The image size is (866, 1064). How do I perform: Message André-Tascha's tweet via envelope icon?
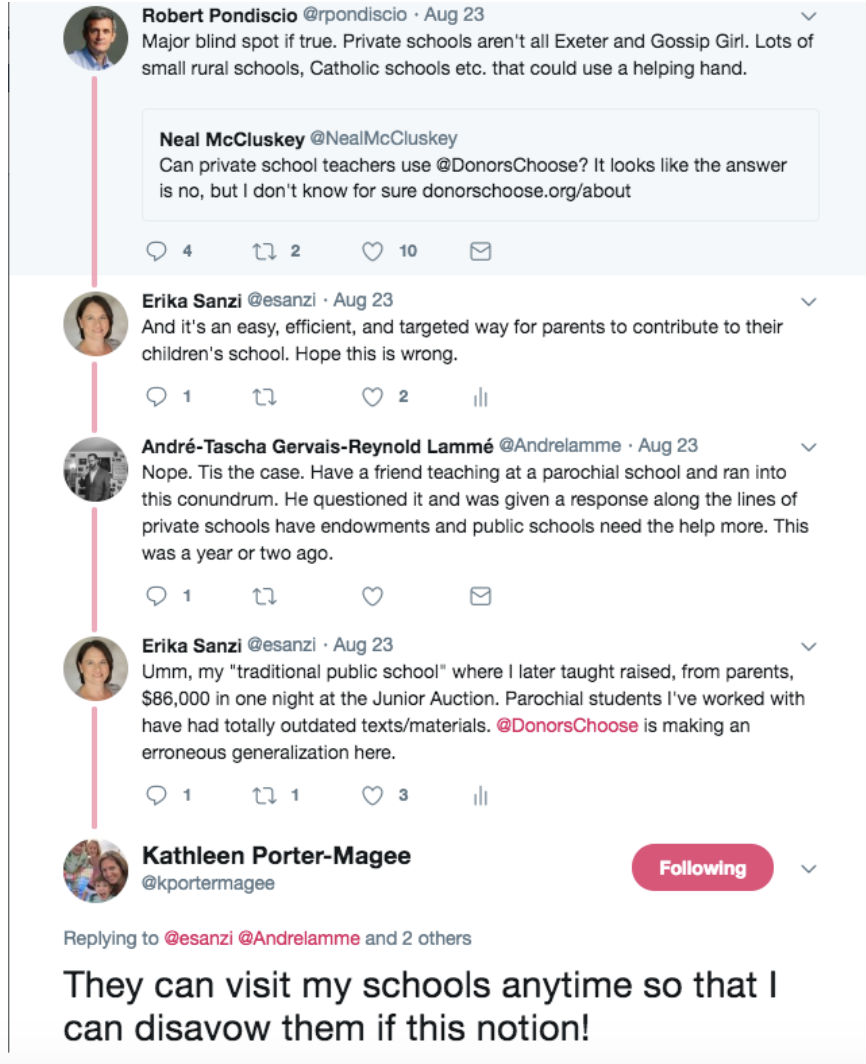480,597
